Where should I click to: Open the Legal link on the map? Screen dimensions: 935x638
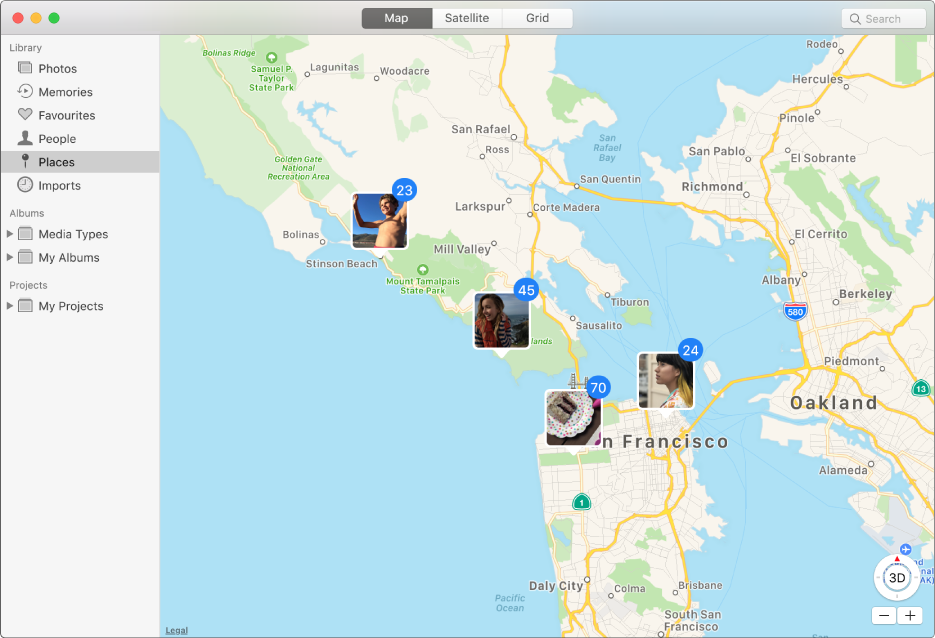pos(176,630)
